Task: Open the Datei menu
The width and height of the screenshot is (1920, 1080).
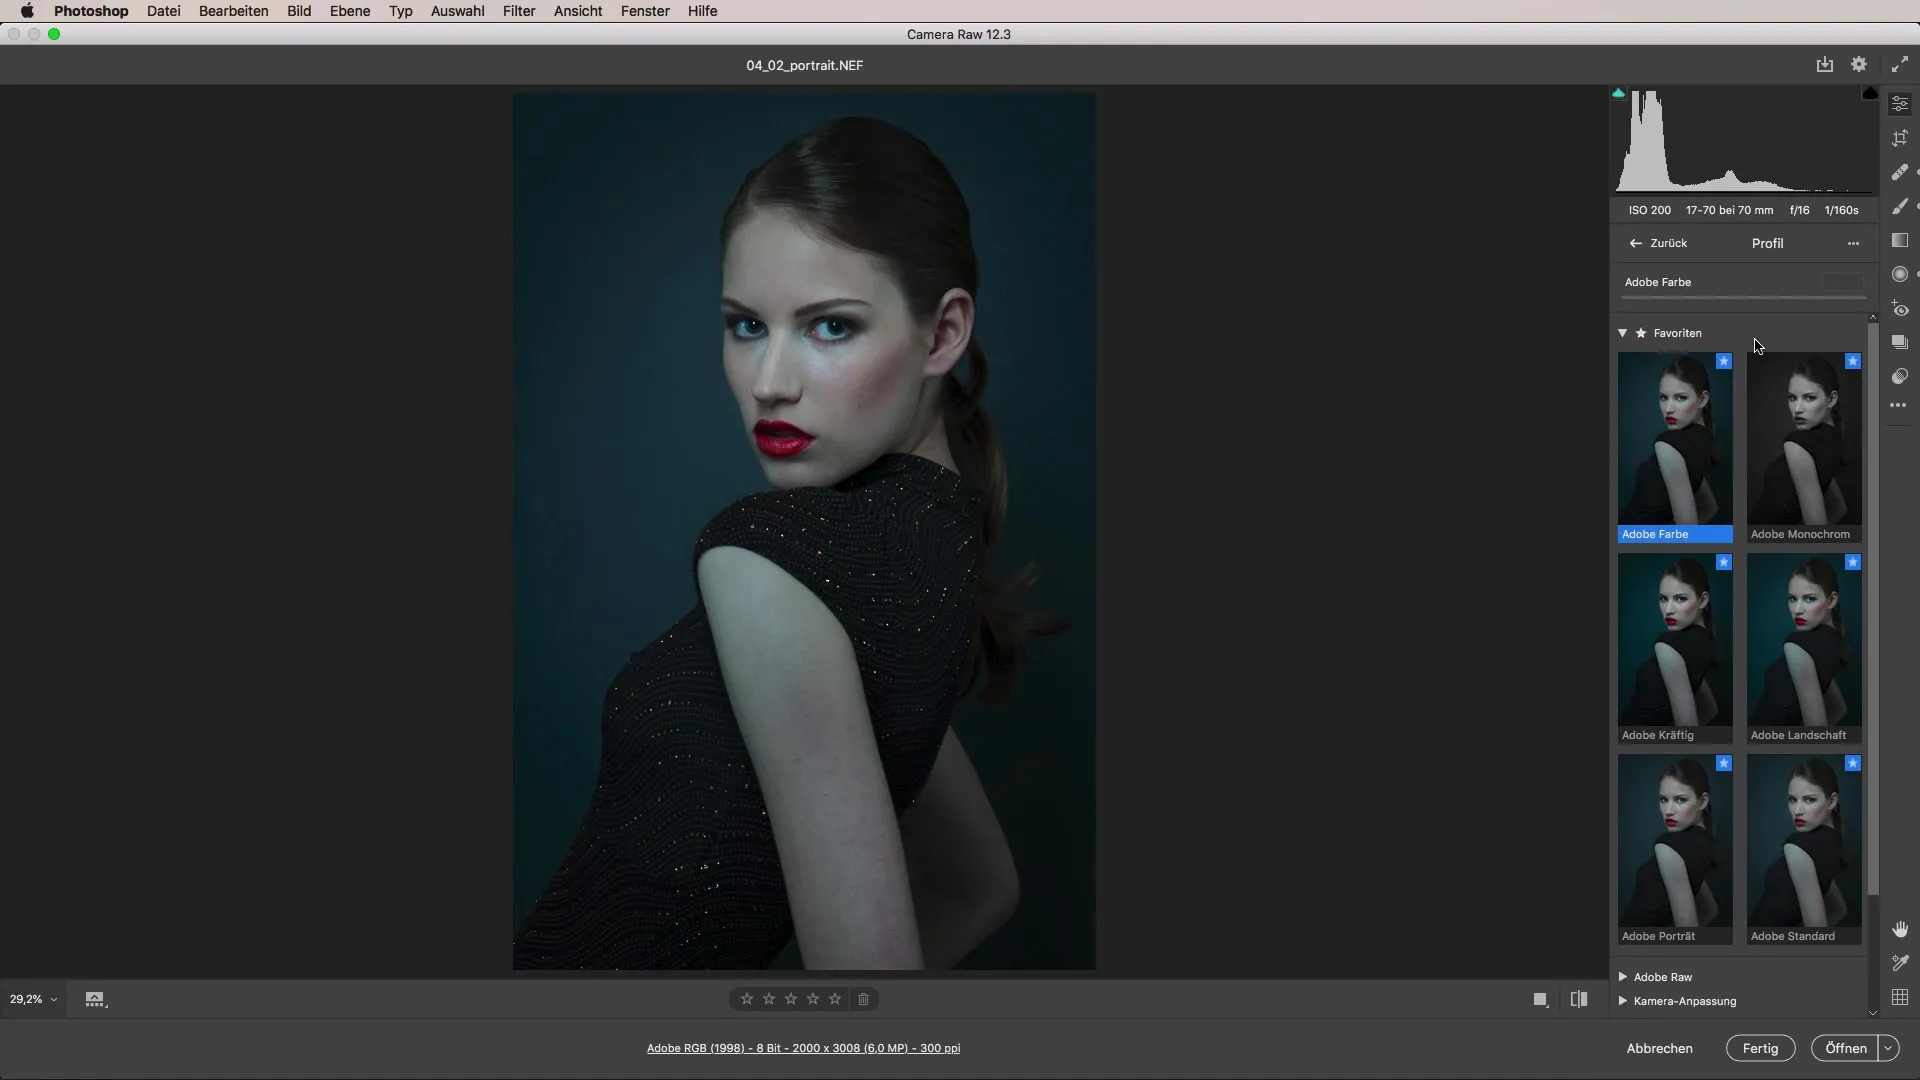Action: 163,11
